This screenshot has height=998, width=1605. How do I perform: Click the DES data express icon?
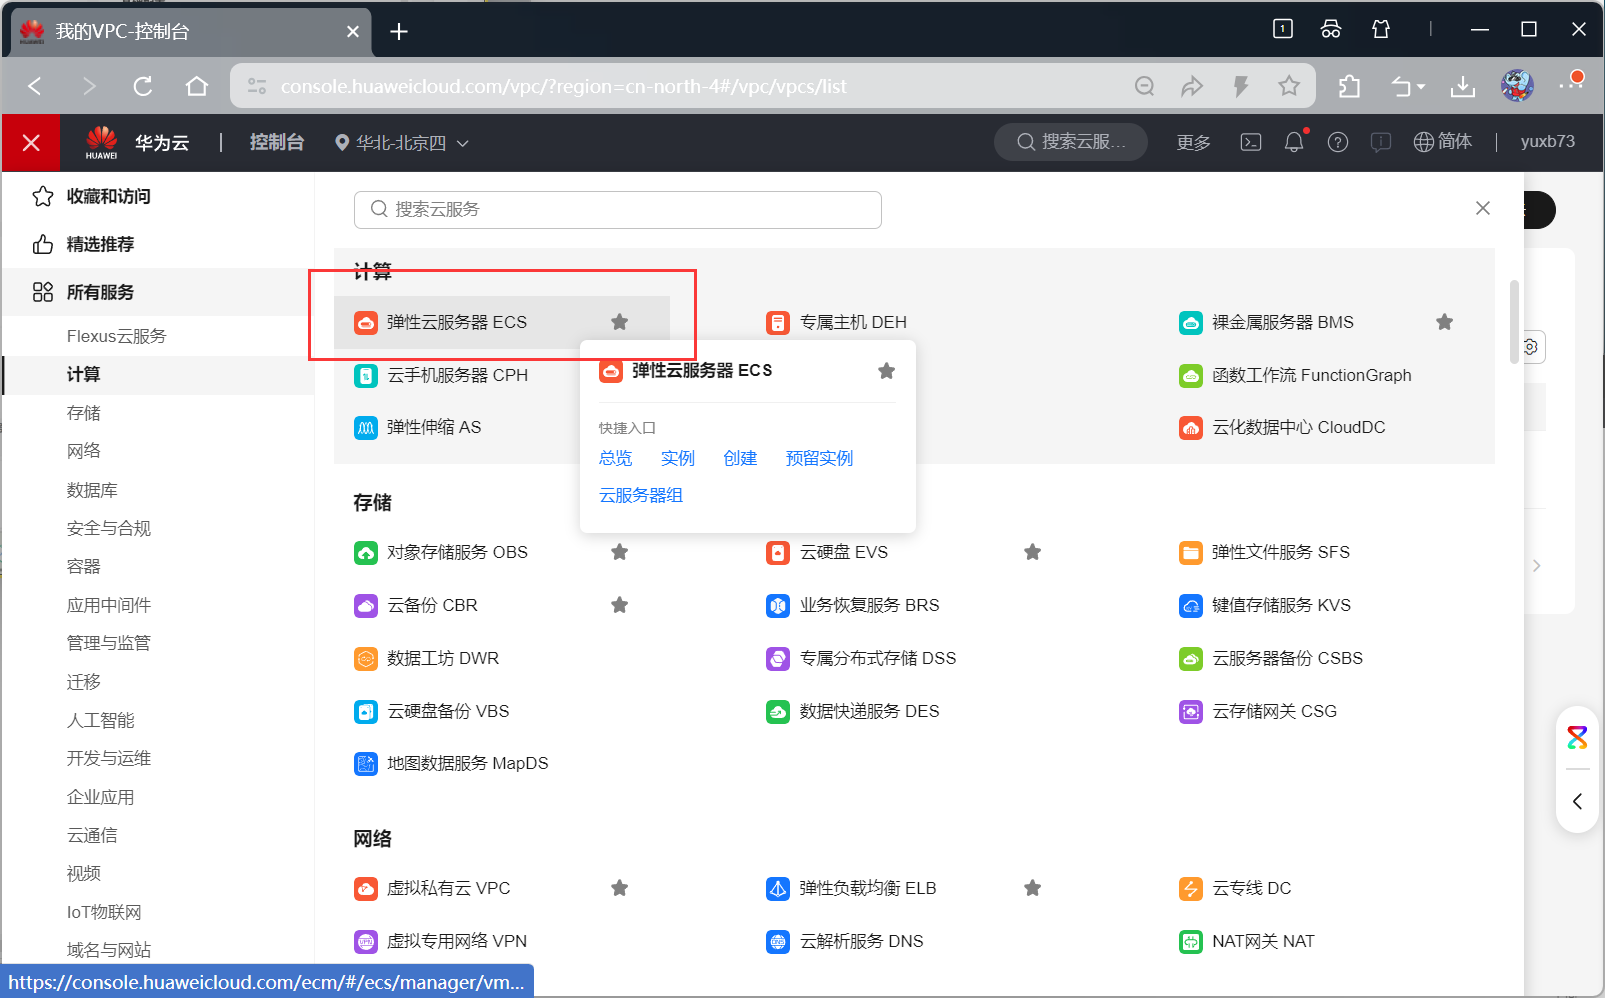click(778, 711)
